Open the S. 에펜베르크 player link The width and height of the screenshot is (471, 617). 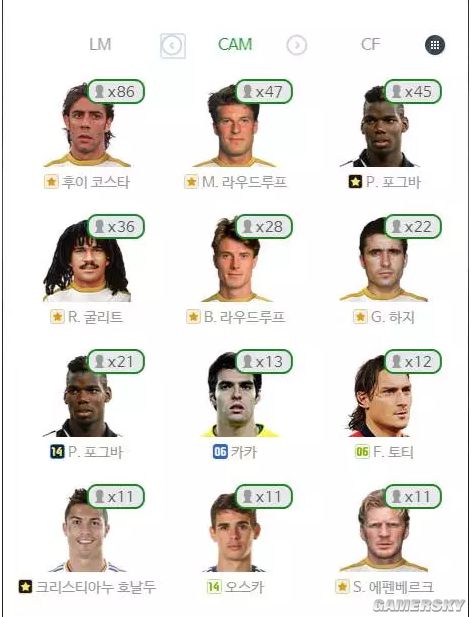click(x=384, y=587)
